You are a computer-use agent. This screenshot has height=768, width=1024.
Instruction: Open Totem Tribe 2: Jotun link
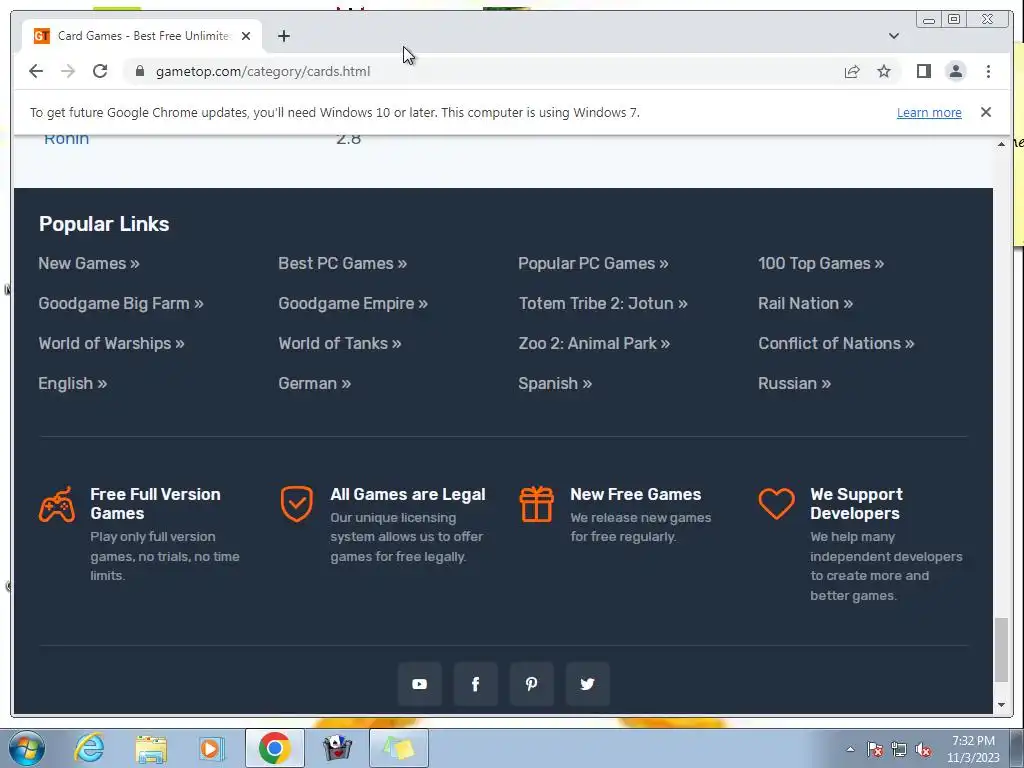pos(603,304)
